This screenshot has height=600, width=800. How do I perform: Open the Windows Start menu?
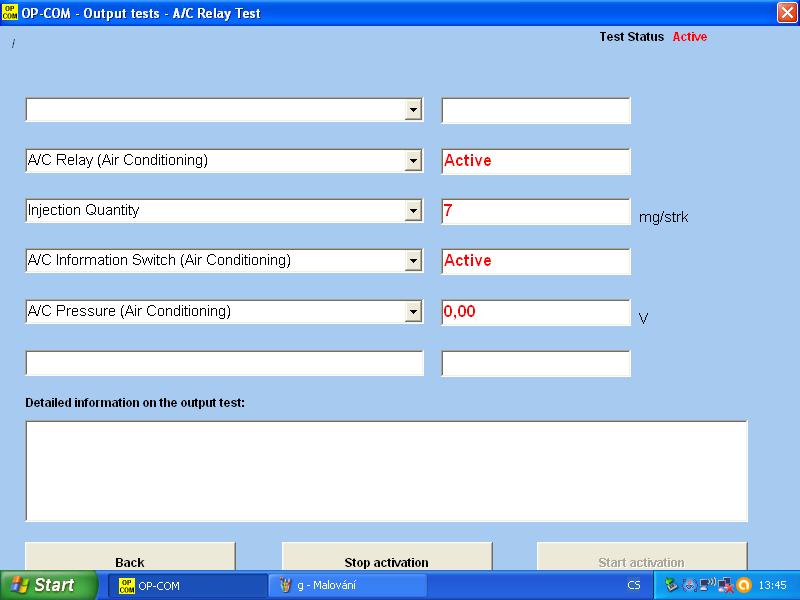[48, 585]
